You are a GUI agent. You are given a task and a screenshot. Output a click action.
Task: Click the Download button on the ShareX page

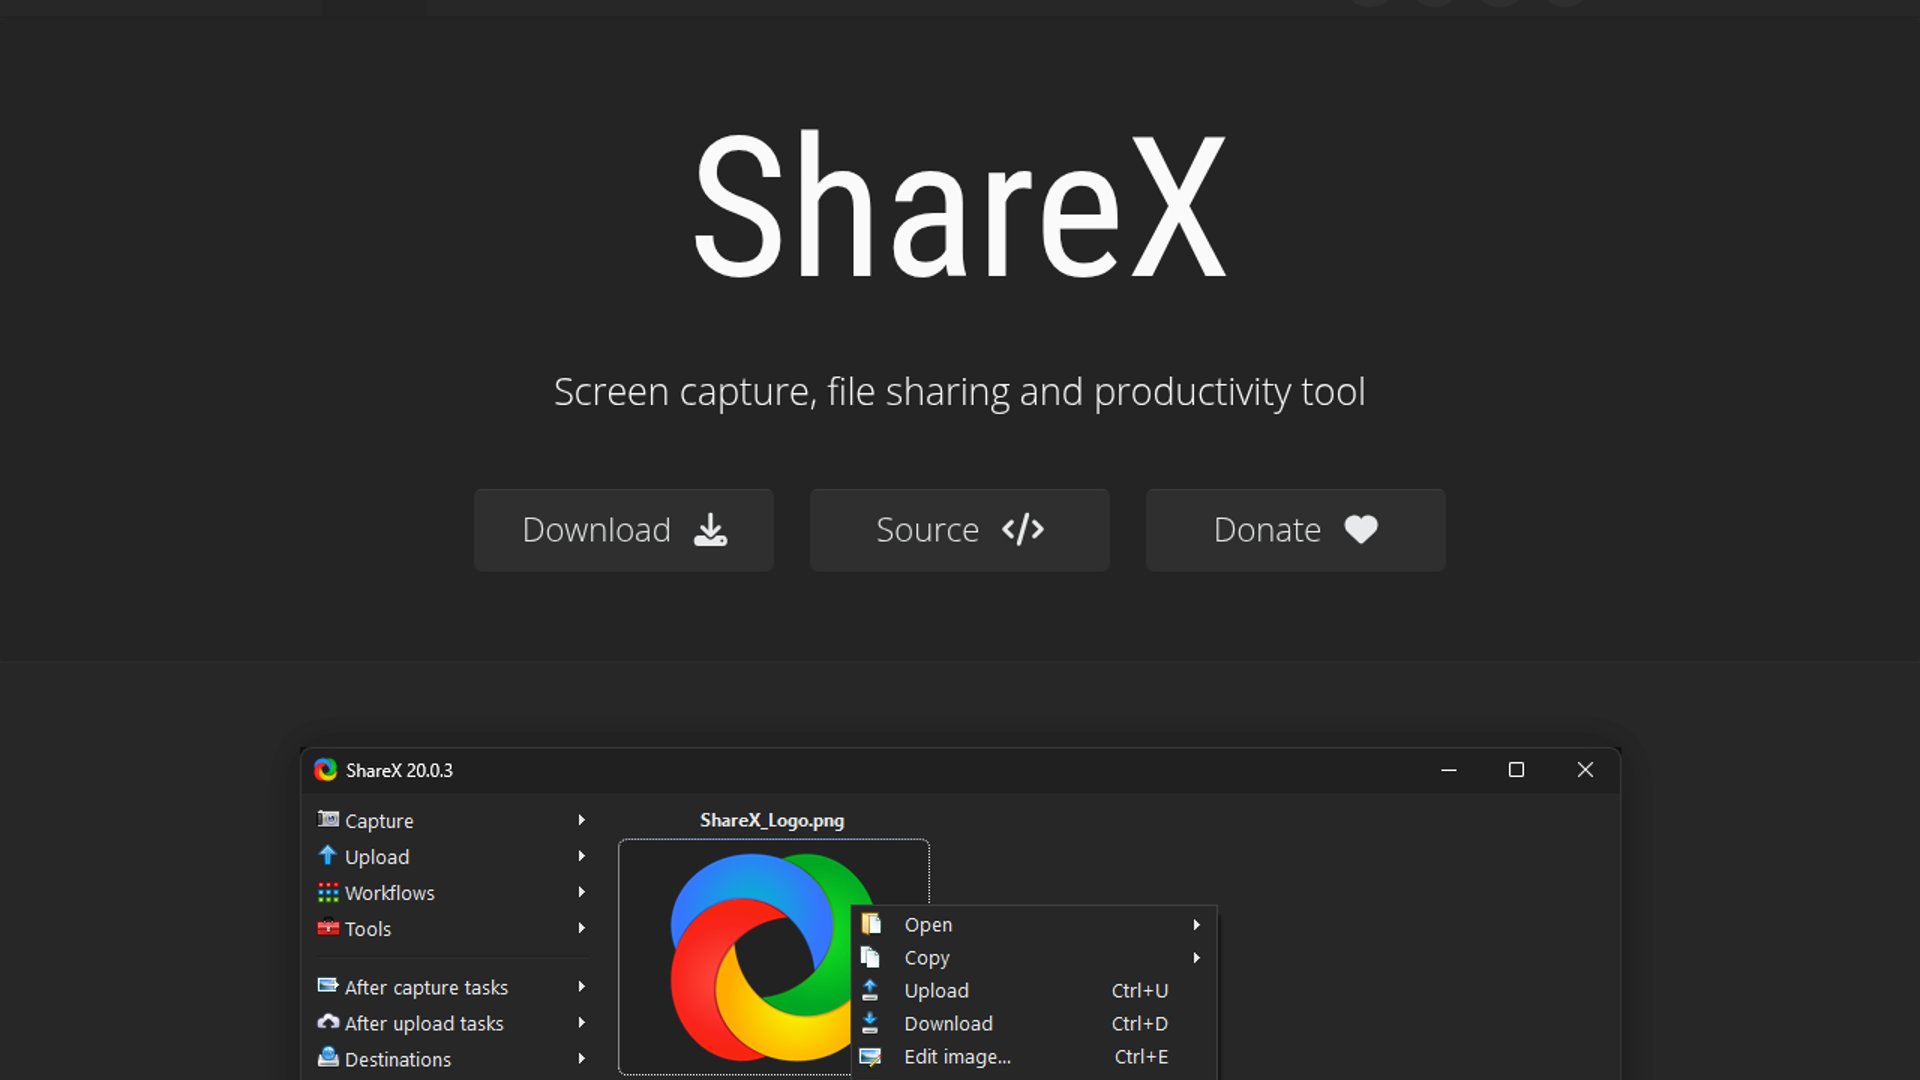point(623,530)
